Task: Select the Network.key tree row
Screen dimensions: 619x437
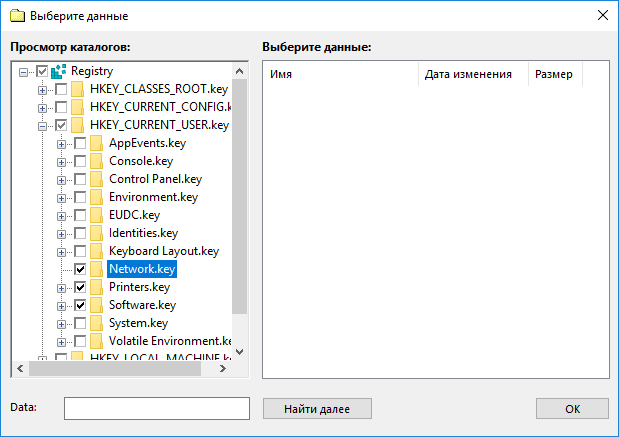Action: coord(142,269)
